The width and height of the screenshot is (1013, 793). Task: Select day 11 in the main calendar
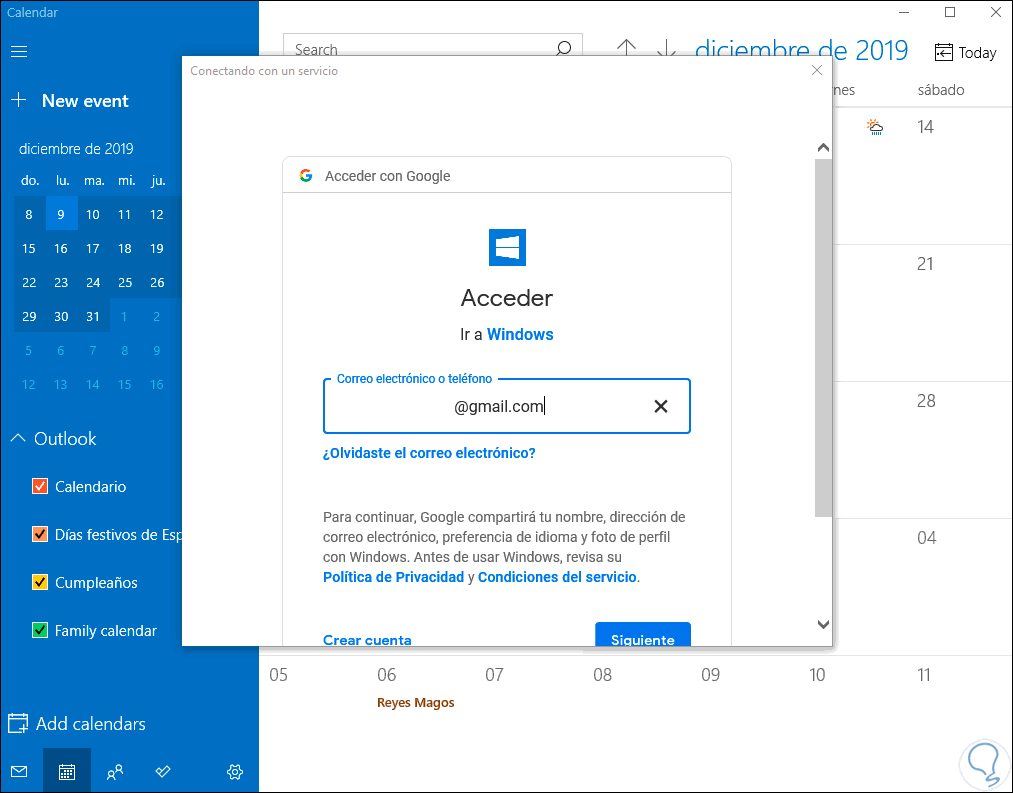point(924,675)
